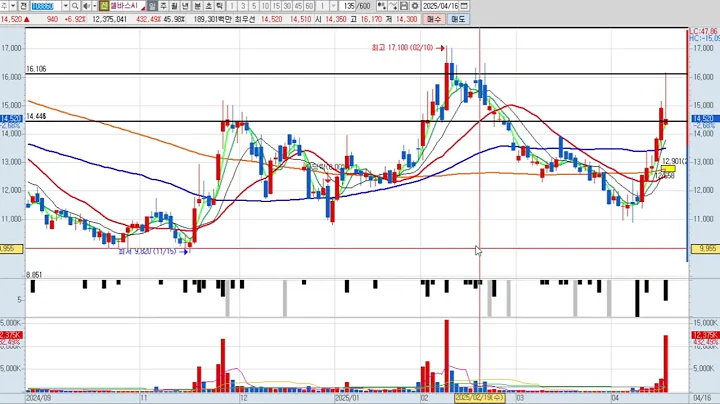Click the 매수 buy button
The height and width of the screenshot is (404, 720).
(x=433, y=19)
